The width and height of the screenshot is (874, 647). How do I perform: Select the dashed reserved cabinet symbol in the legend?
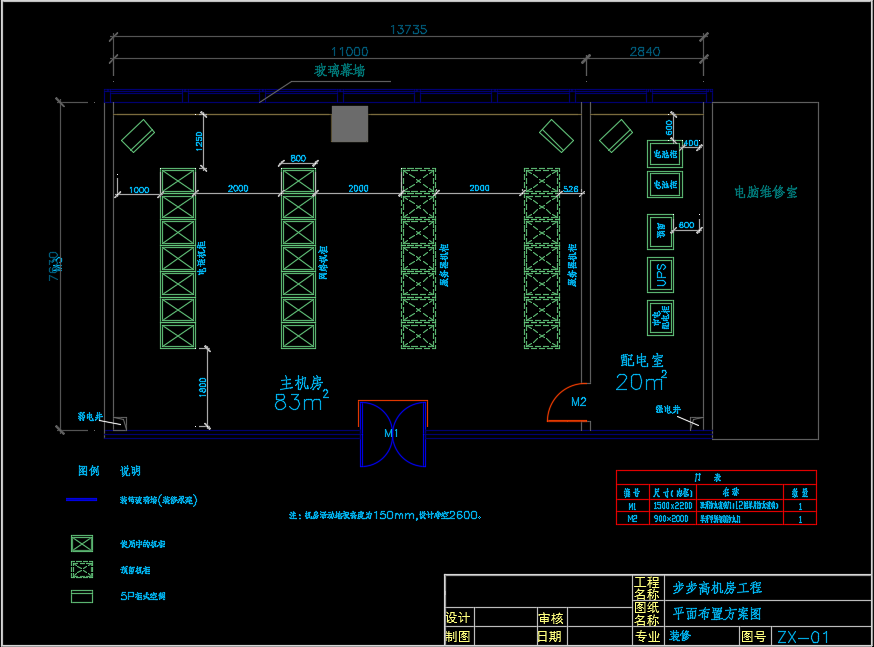82,570
